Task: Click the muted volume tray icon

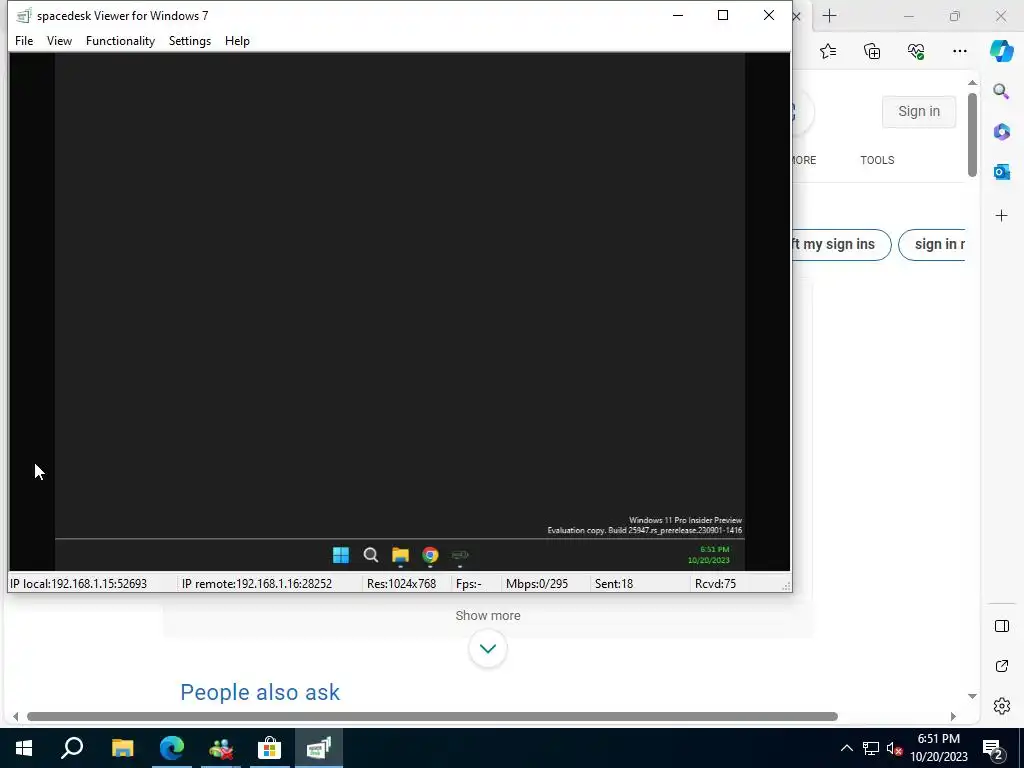Action: [895, 748]
